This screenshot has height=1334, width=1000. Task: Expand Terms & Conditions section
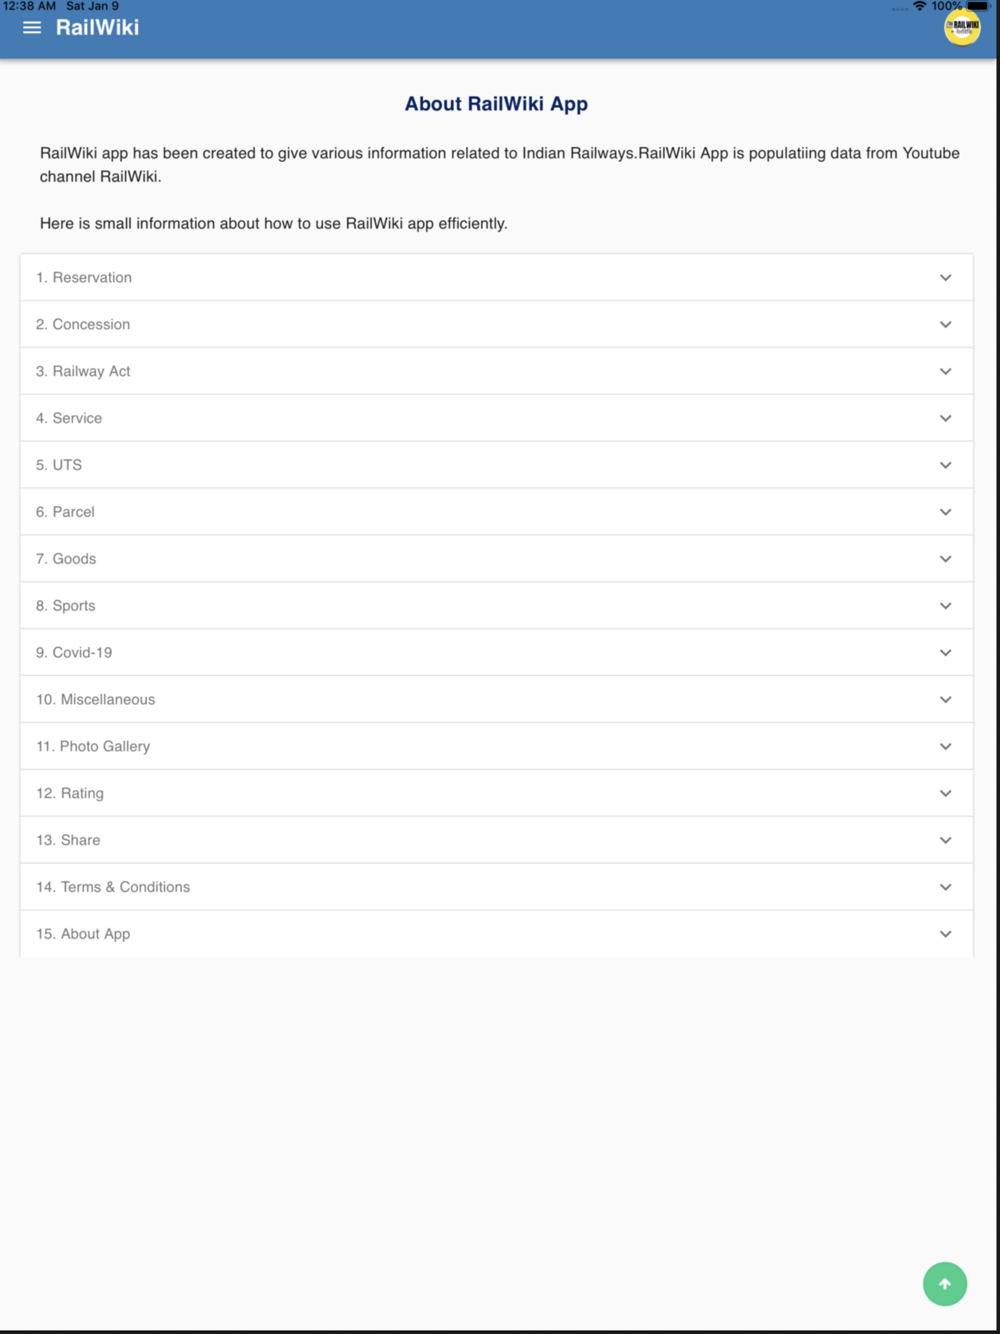coord(496,887)
